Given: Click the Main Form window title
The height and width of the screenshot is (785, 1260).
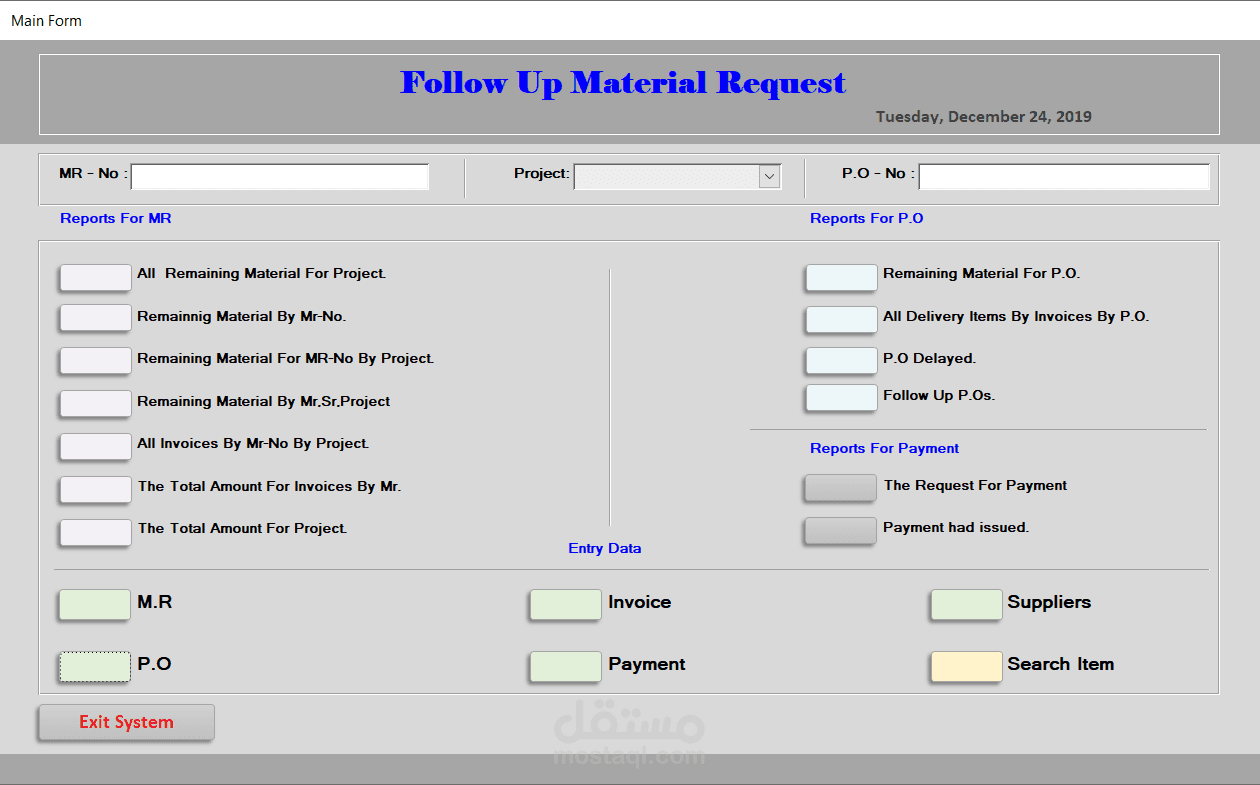Looking at the screenshot, I should coord(47,20).
